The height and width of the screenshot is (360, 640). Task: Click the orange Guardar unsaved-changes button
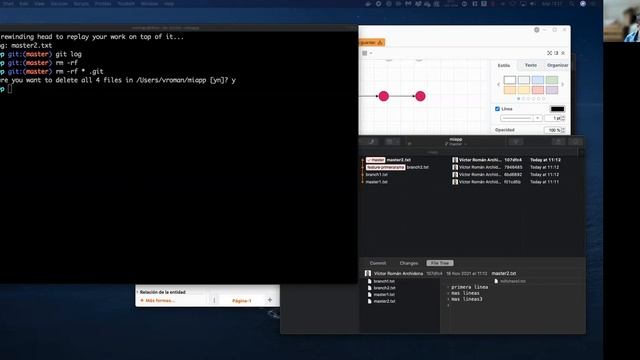pos(371,42)
